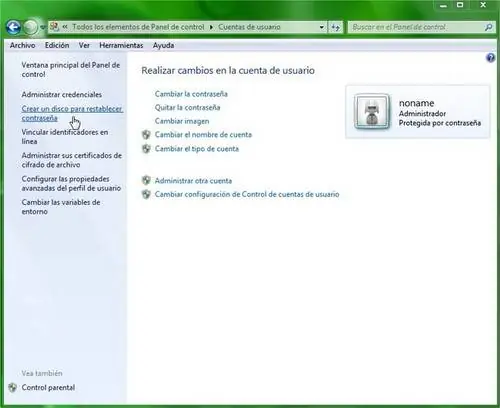Screen dimensions: 500x408
Task: Click the blue help question mark icon
Action: pos(490,58)
